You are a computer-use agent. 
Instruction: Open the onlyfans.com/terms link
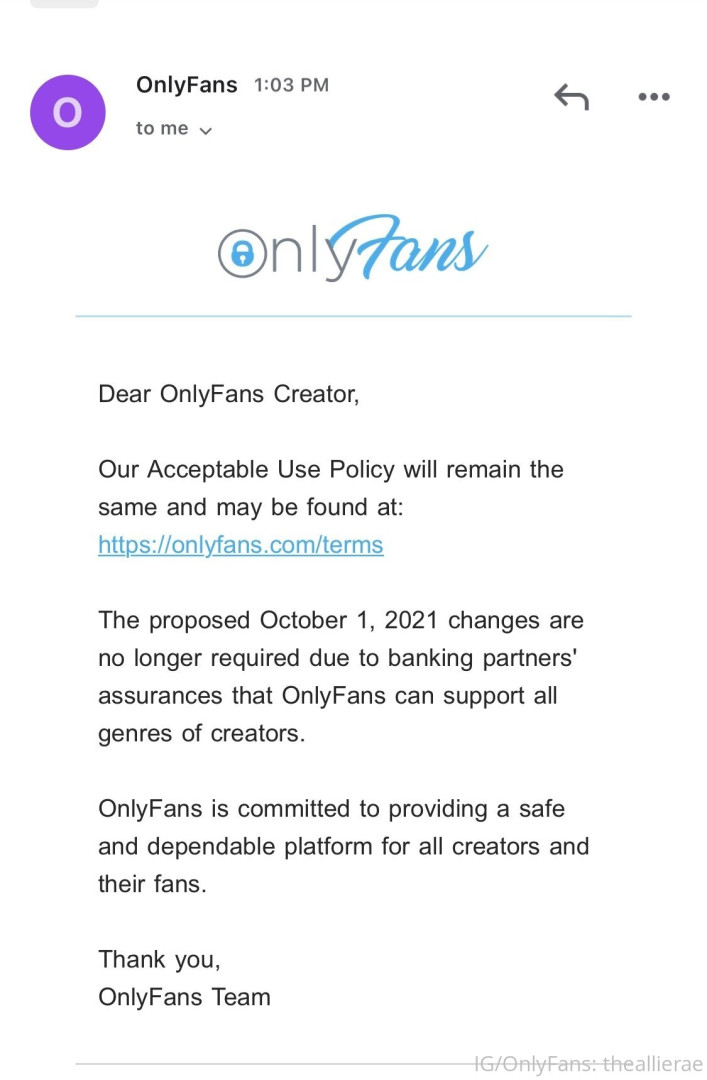click(x=240, y=545)
